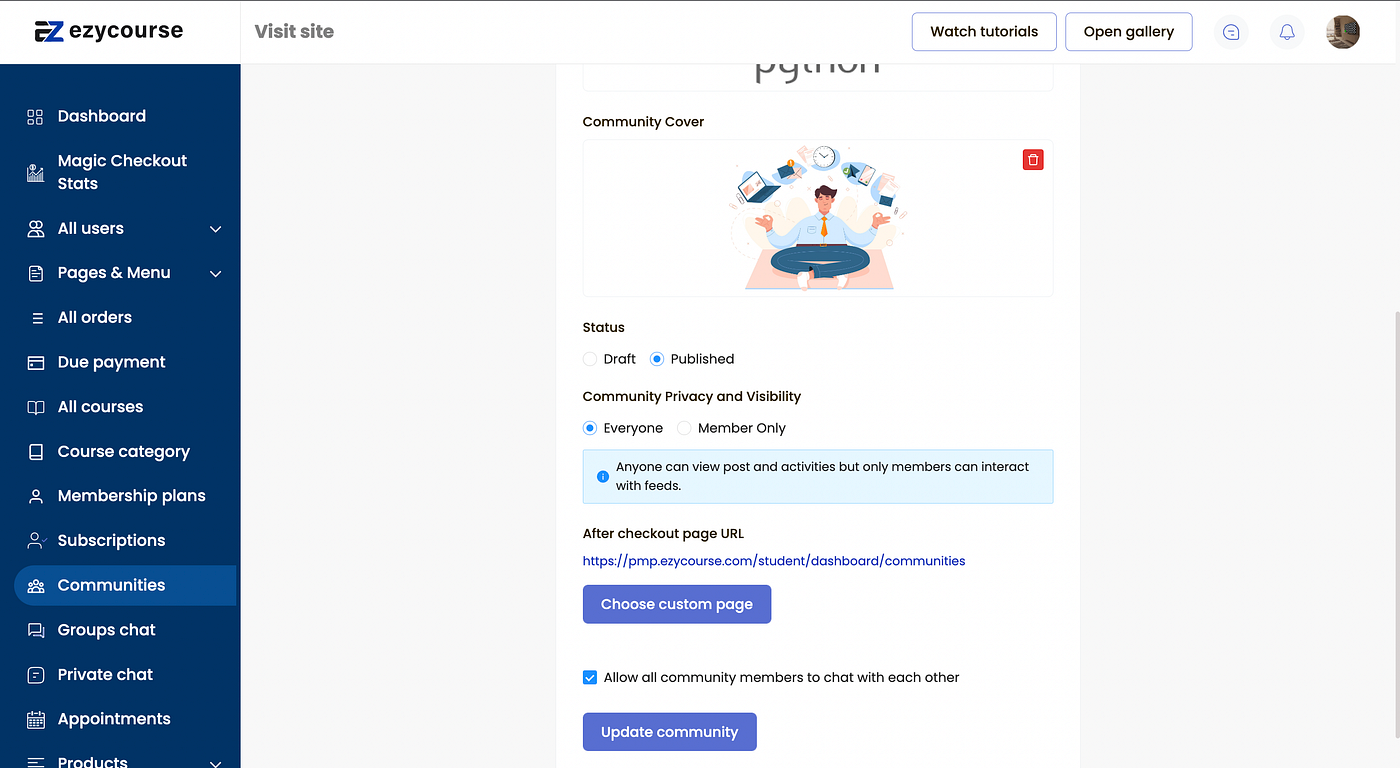
Task: Open the user profile avatar
Action: click(x=1343, y=32)
